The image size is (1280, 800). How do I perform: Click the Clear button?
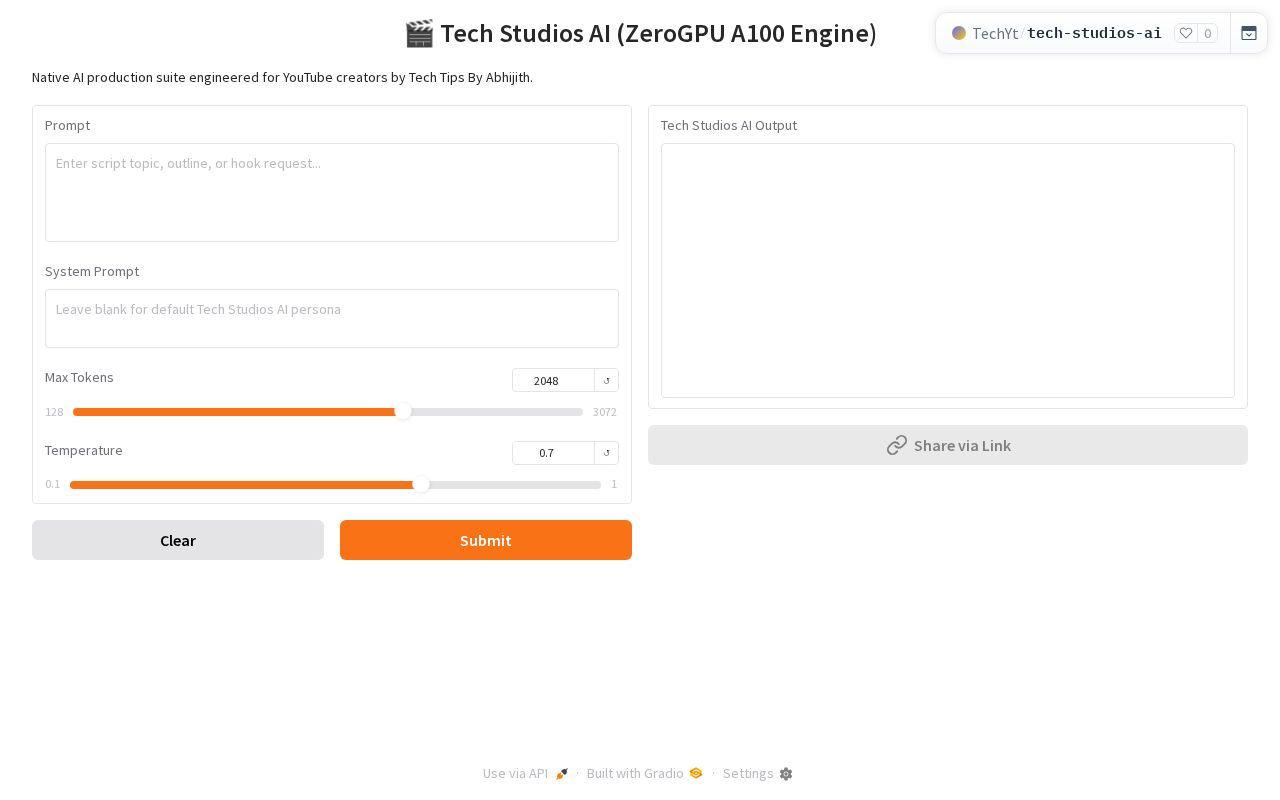178,540
